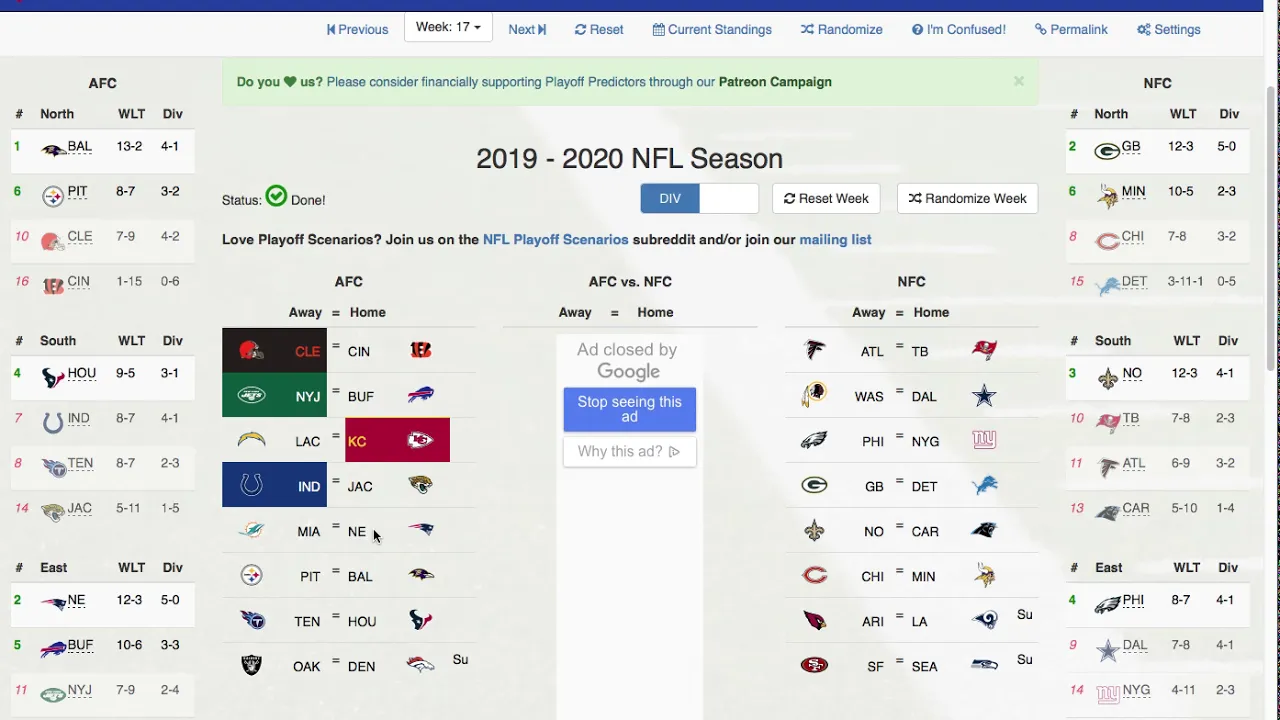
Task: Select Jaguars logo in IND vs JAC game
Action: [x=421, y=485]
